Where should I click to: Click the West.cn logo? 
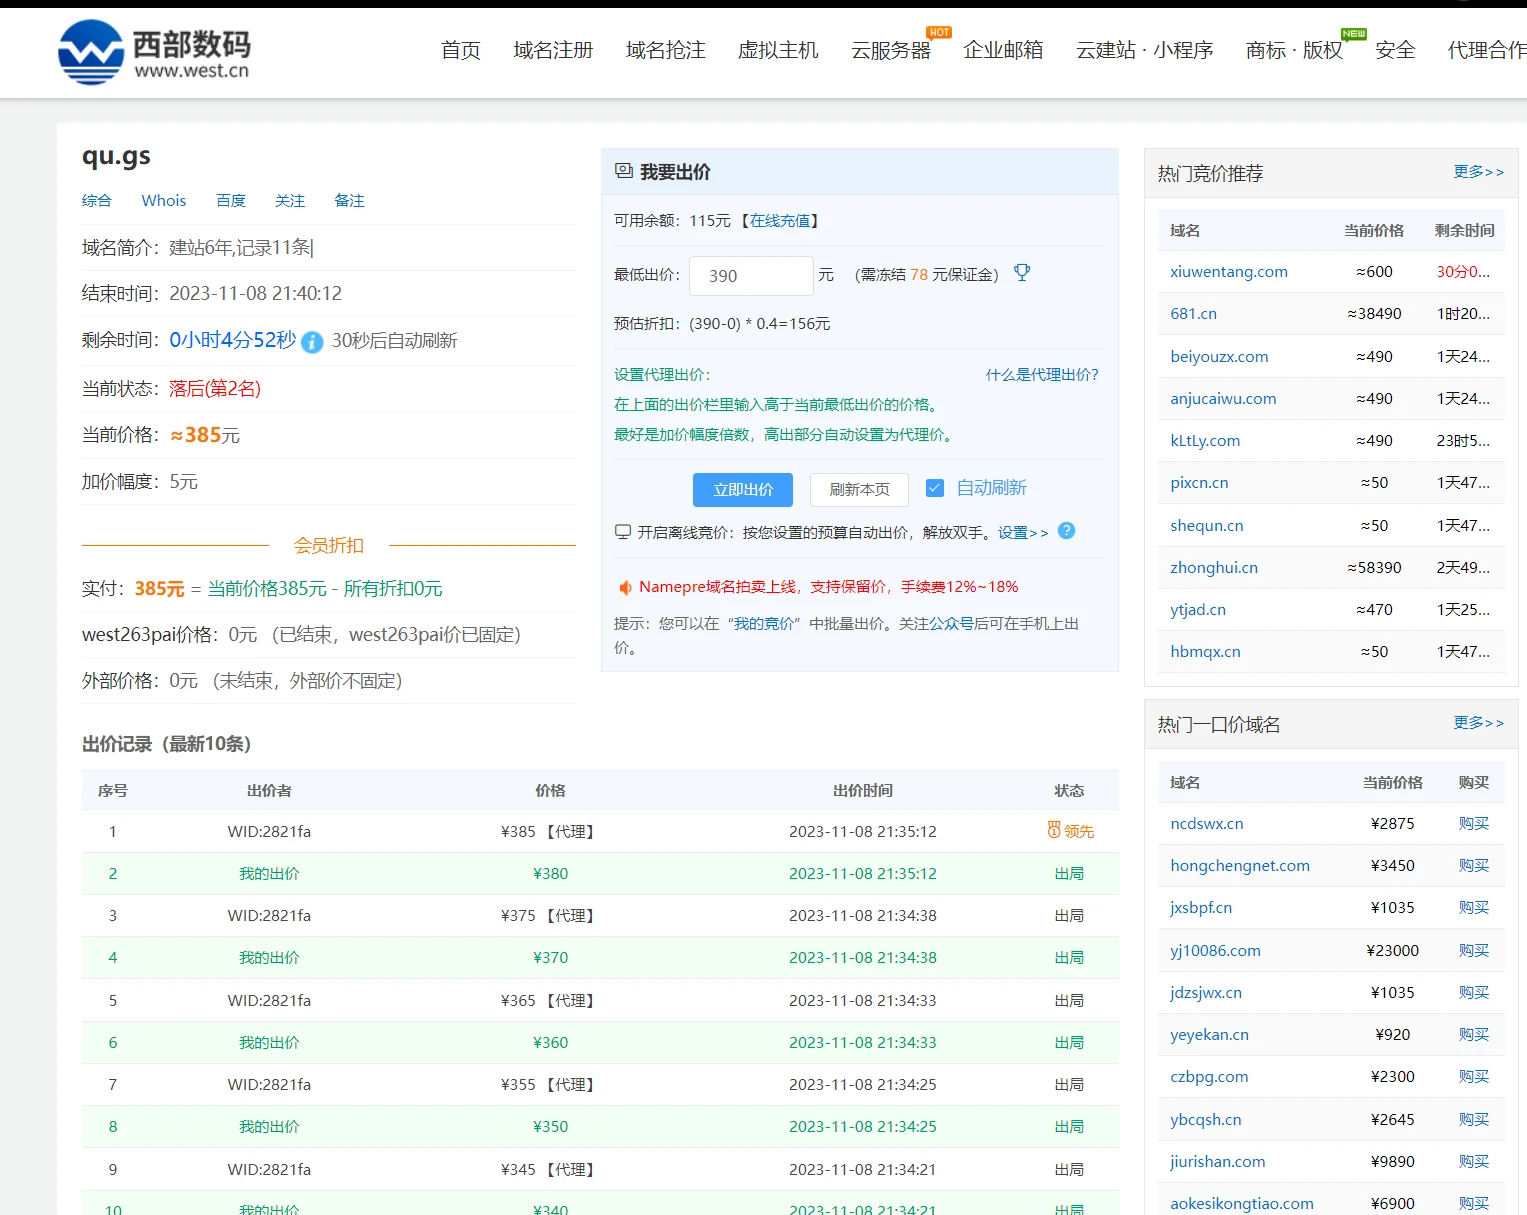(x=154, y=52)
